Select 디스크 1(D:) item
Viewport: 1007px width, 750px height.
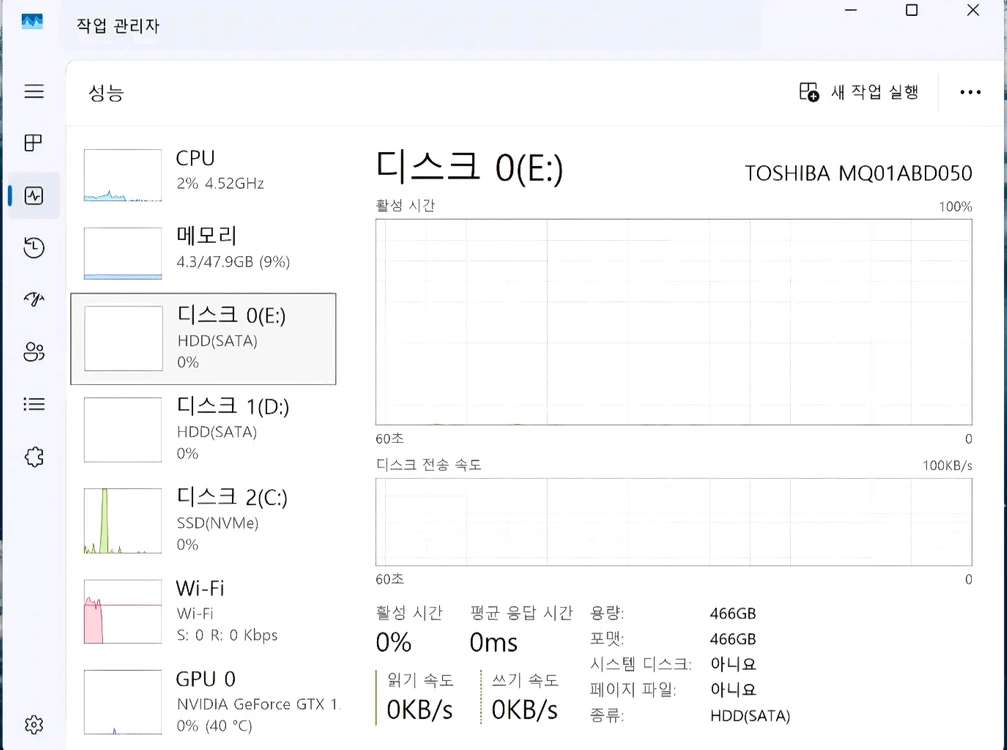pos(203,430)
